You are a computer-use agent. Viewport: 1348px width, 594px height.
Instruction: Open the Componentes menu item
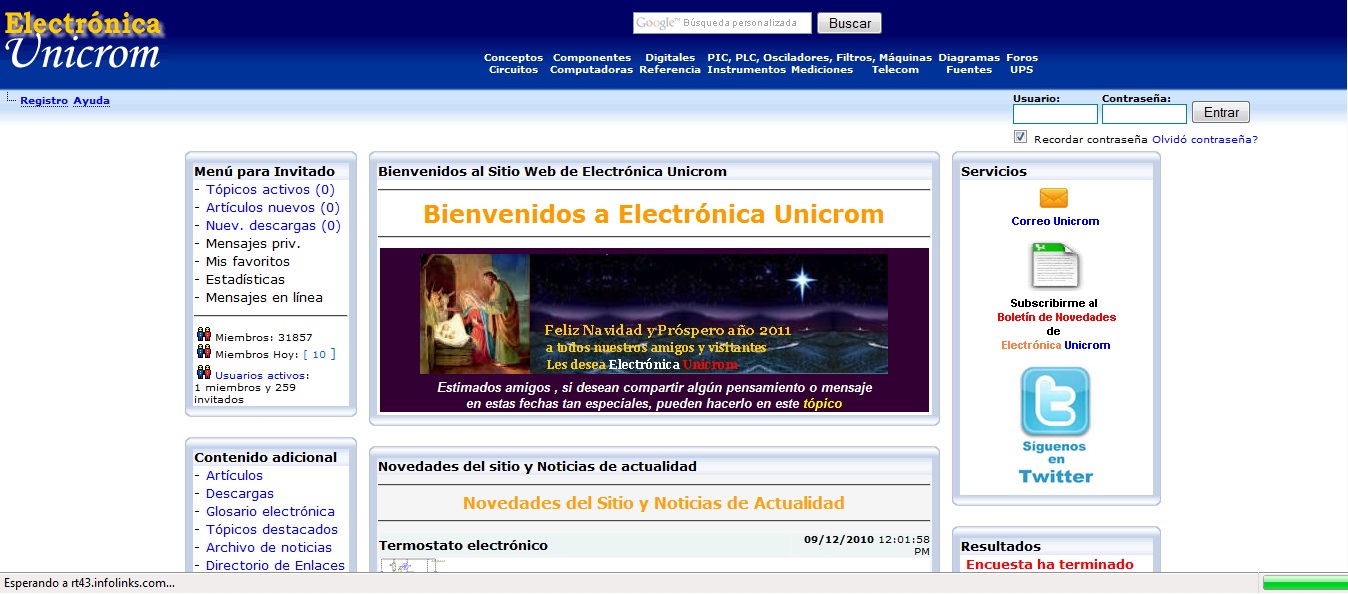tap(592, 58)
